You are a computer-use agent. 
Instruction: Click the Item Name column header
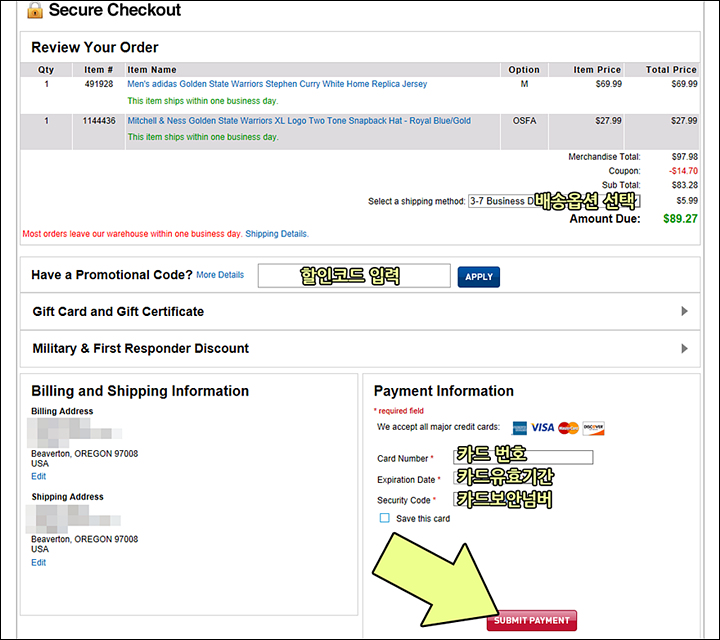152,70
